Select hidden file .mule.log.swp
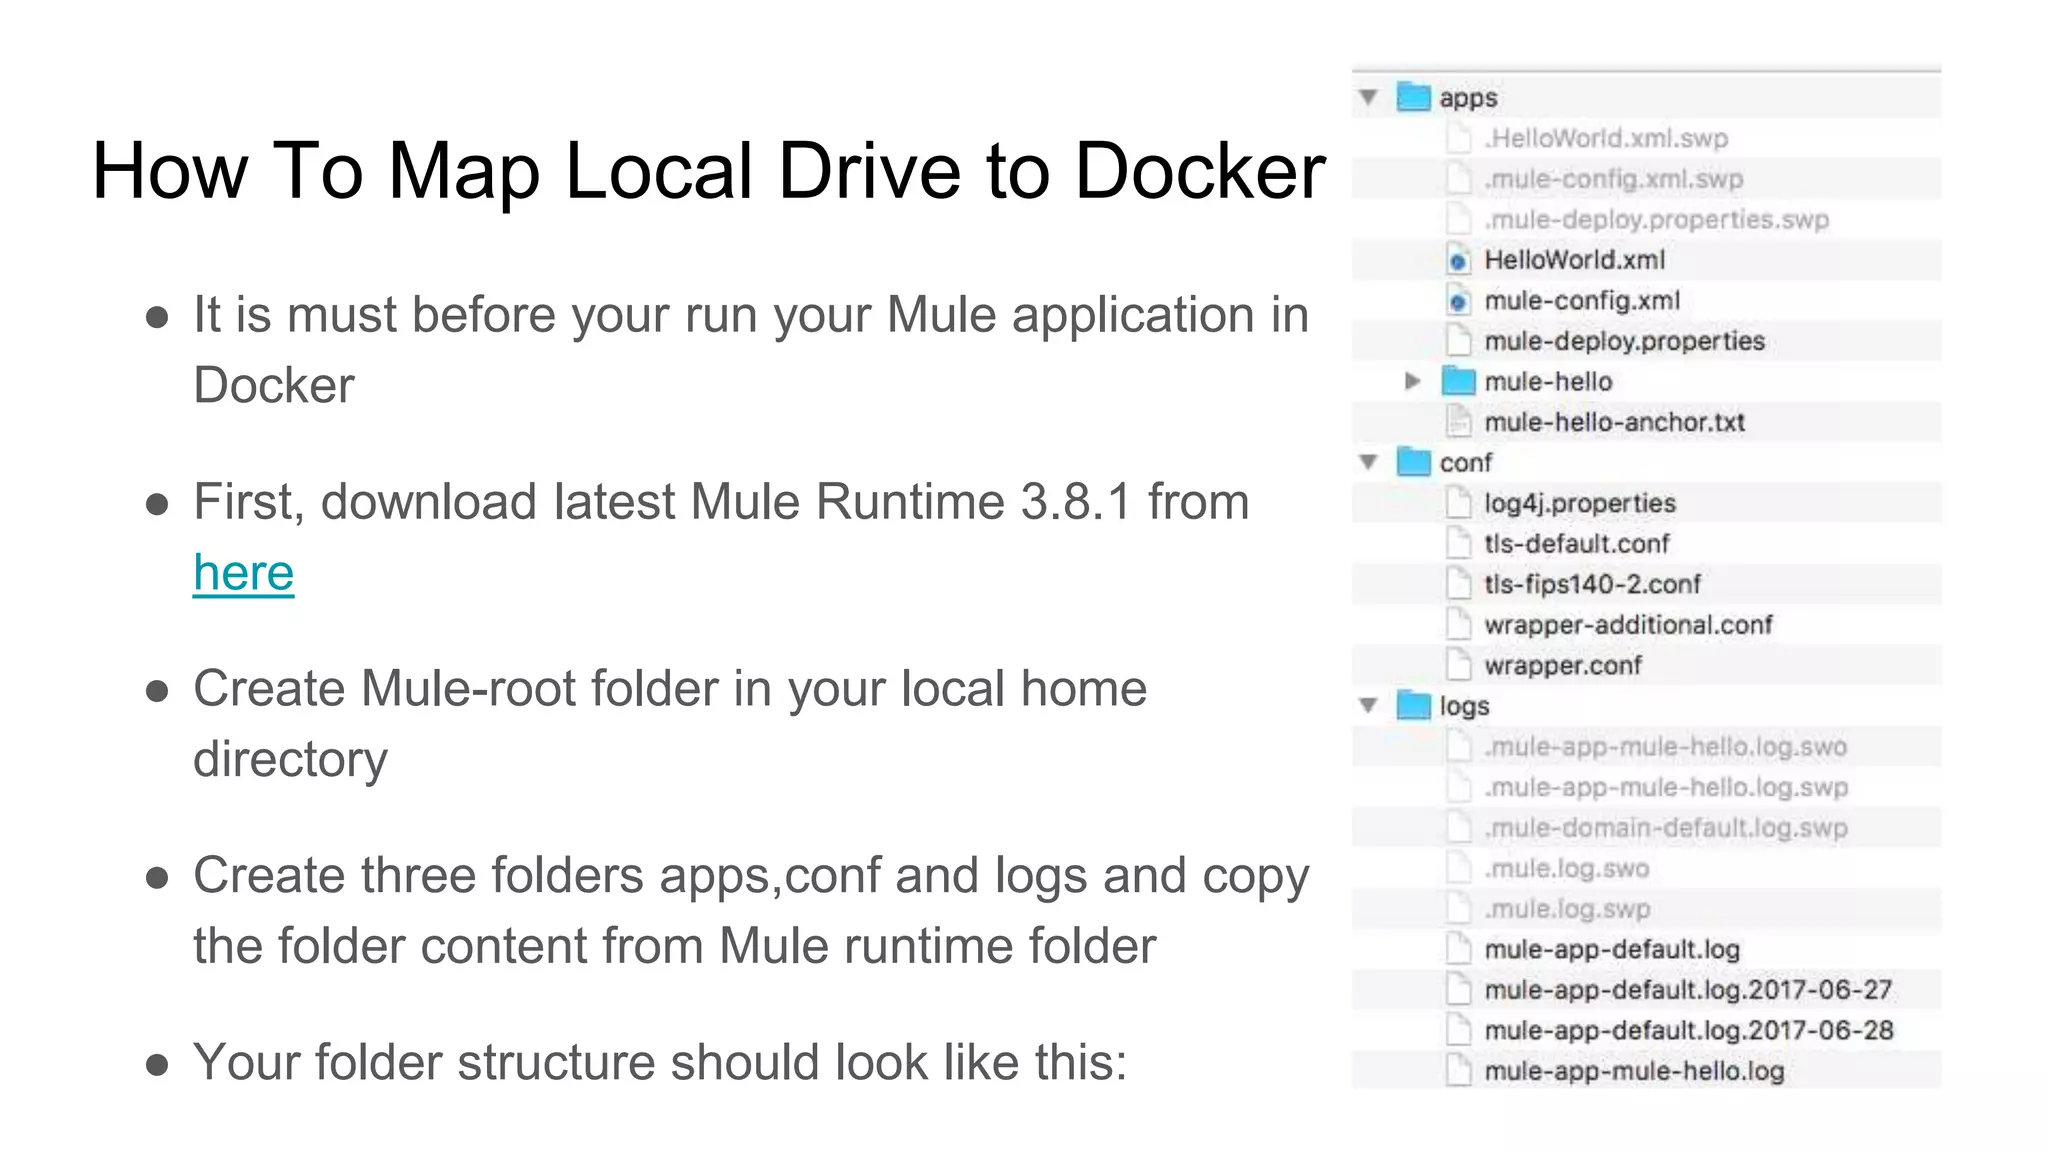The width and height of the screenshot is (2048, 1152). tap(1567, 909)
